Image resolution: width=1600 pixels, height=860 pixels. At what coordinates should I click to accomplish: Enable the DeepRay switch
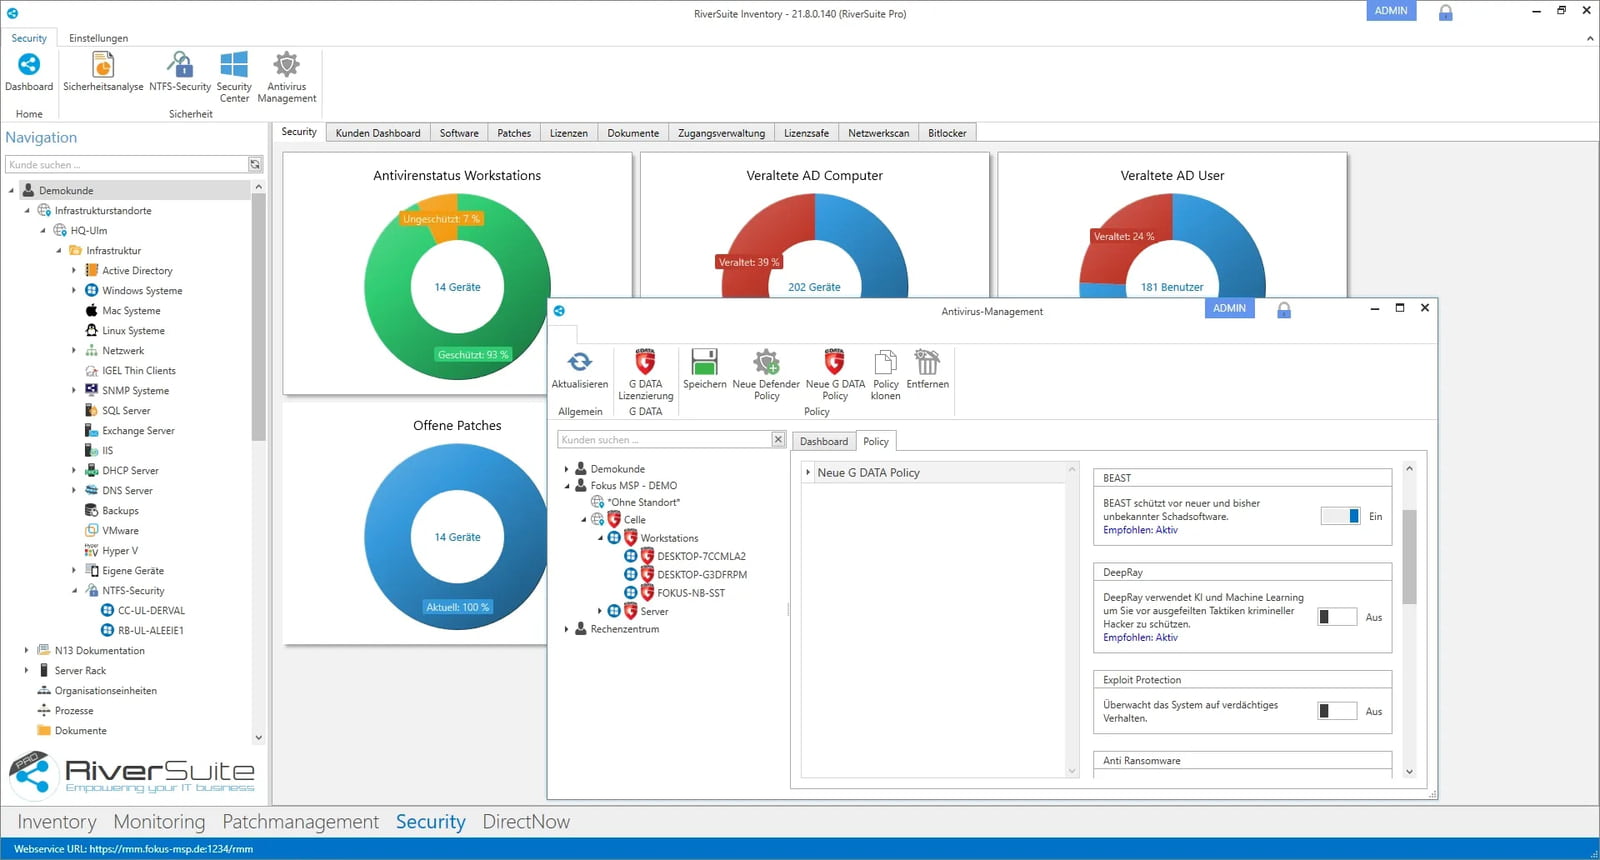(1337, 617)
